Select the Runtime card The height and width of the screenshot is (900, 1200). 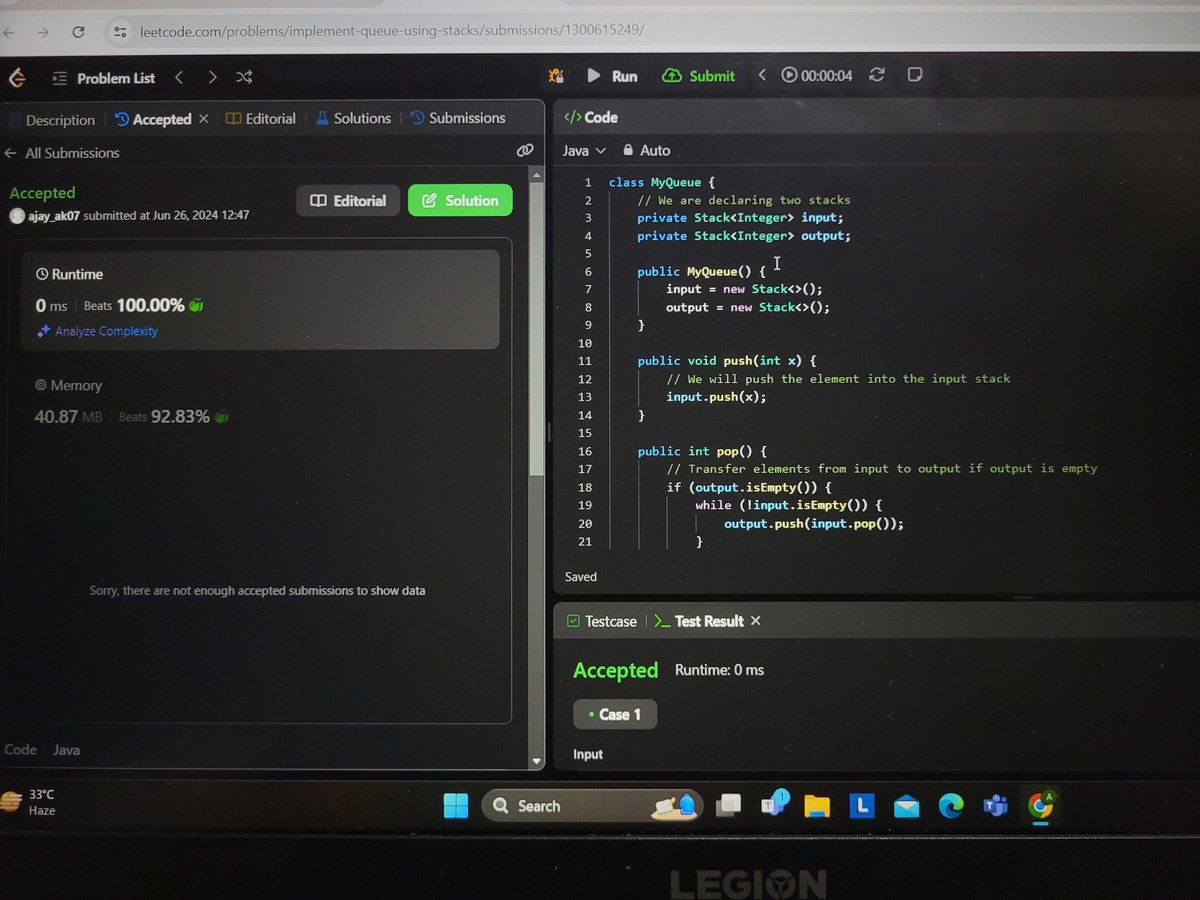click(260, 299)
